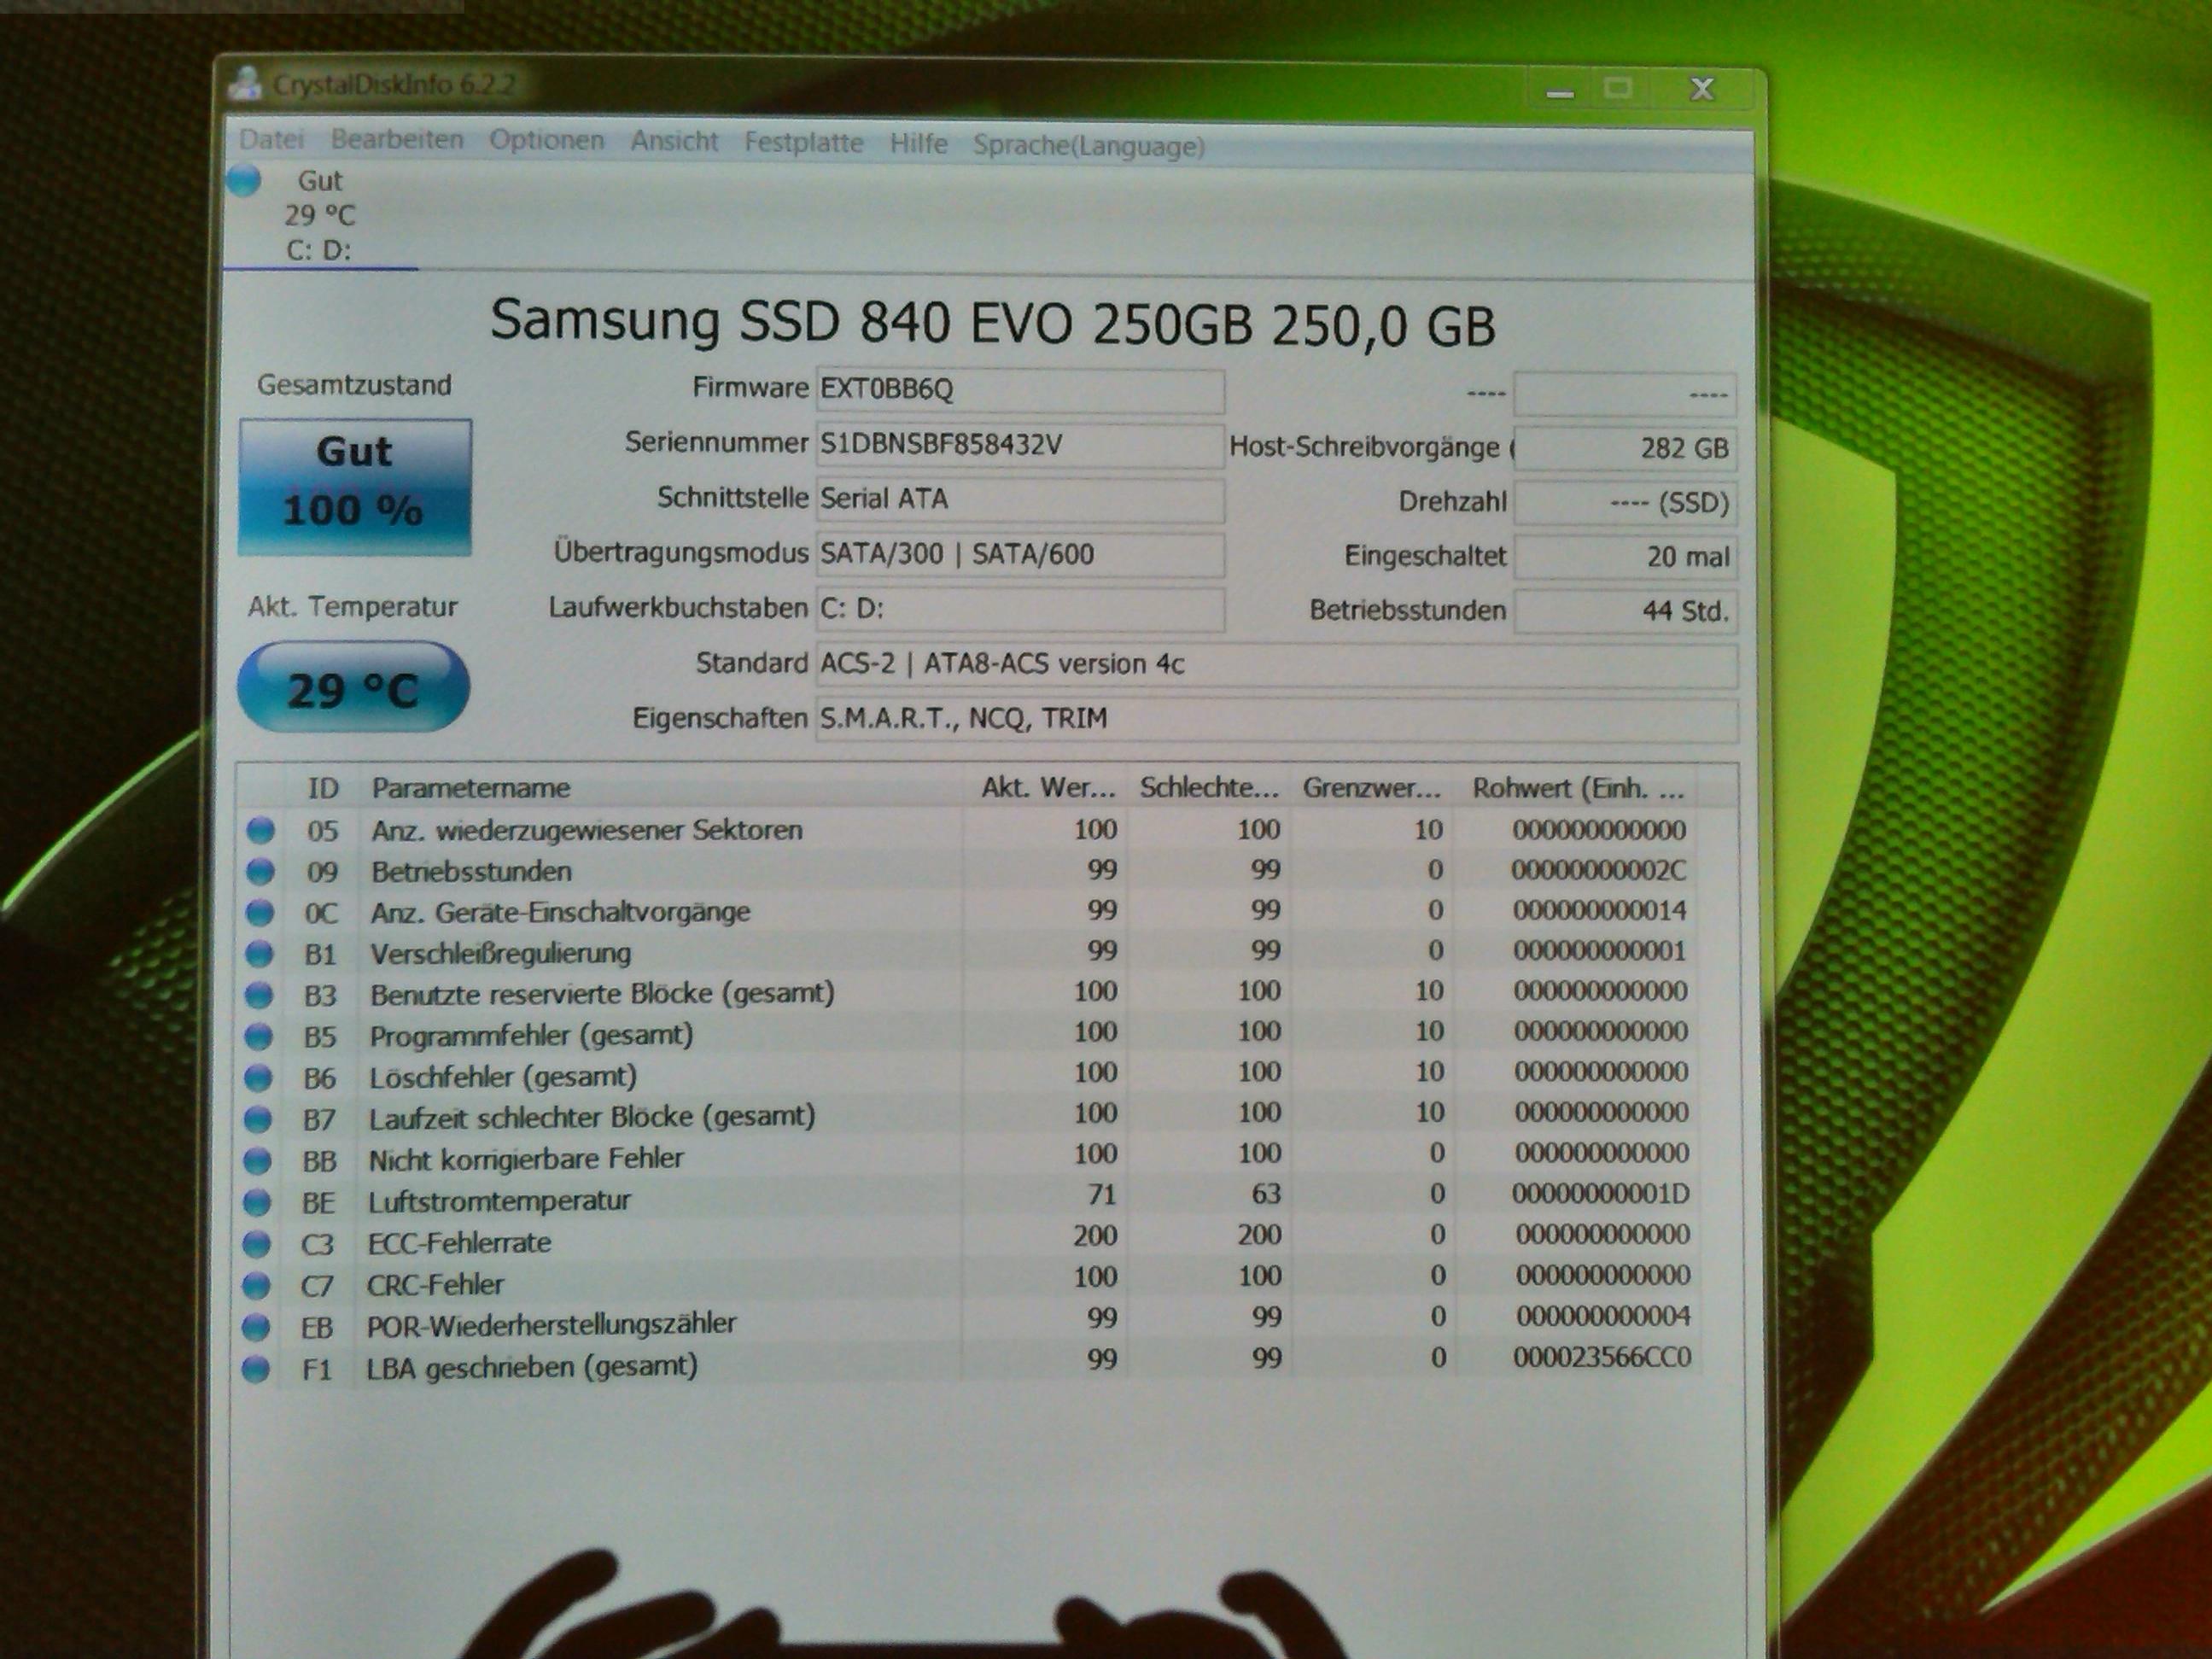This screenshot has height=1659, width=2212.
Task: Click status dot for Betriebsstunden row
Action: 261,872
